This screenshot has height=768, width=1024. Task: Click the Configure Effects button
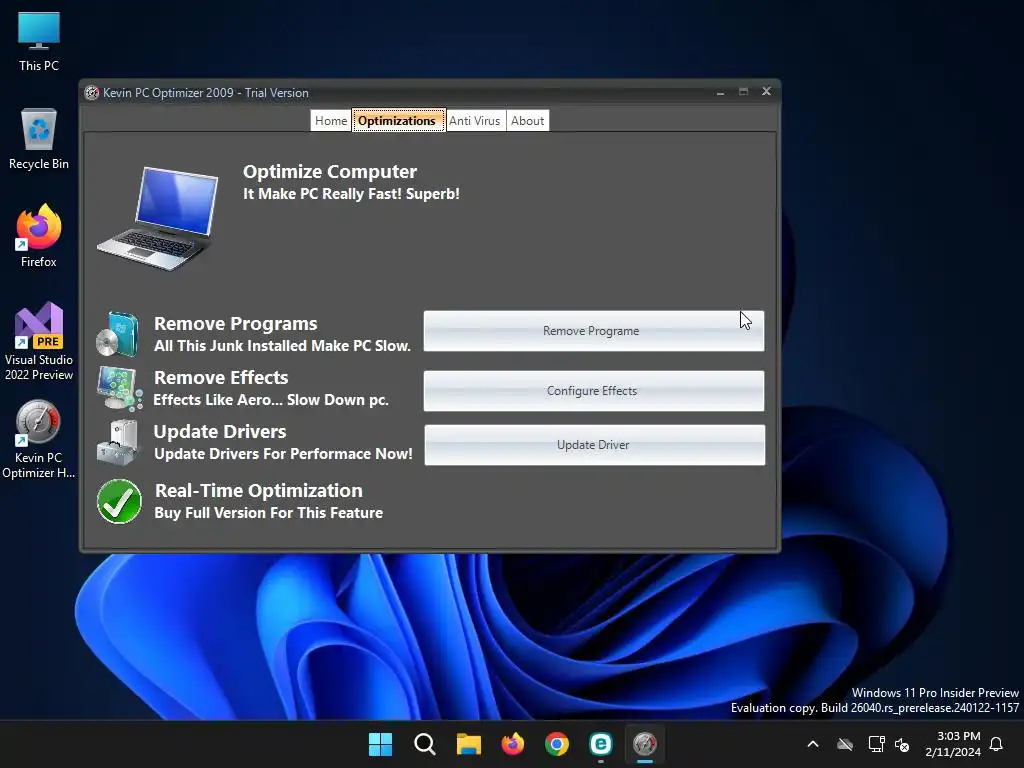594,391
